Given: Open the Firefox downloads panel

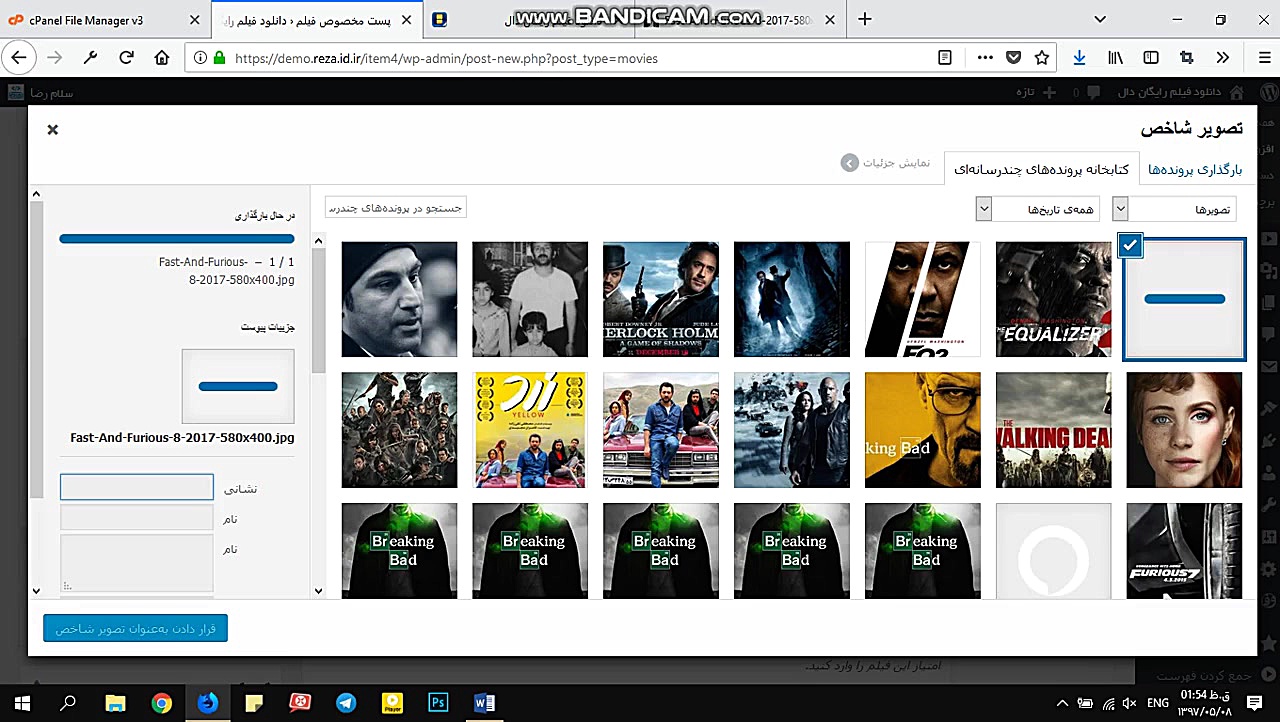Looking at the screenshot, I should click(x=1079, y=58).
